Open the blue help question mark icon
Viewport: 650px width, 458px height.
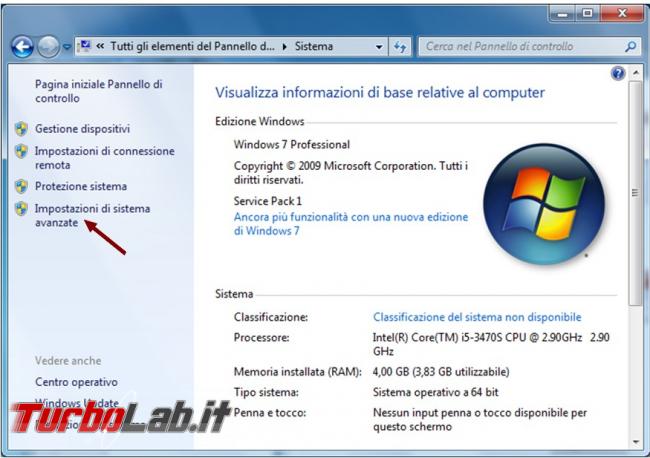pos(618,74)
